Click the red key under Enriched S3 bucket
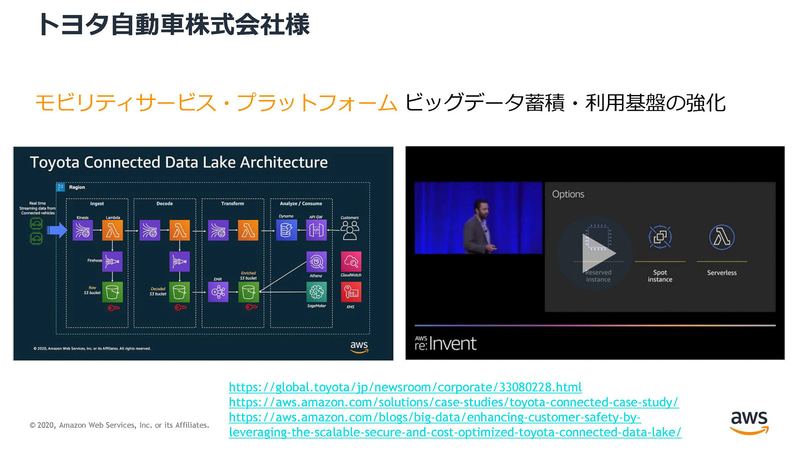The image size is (800, 450). click(x=251, y=307)
